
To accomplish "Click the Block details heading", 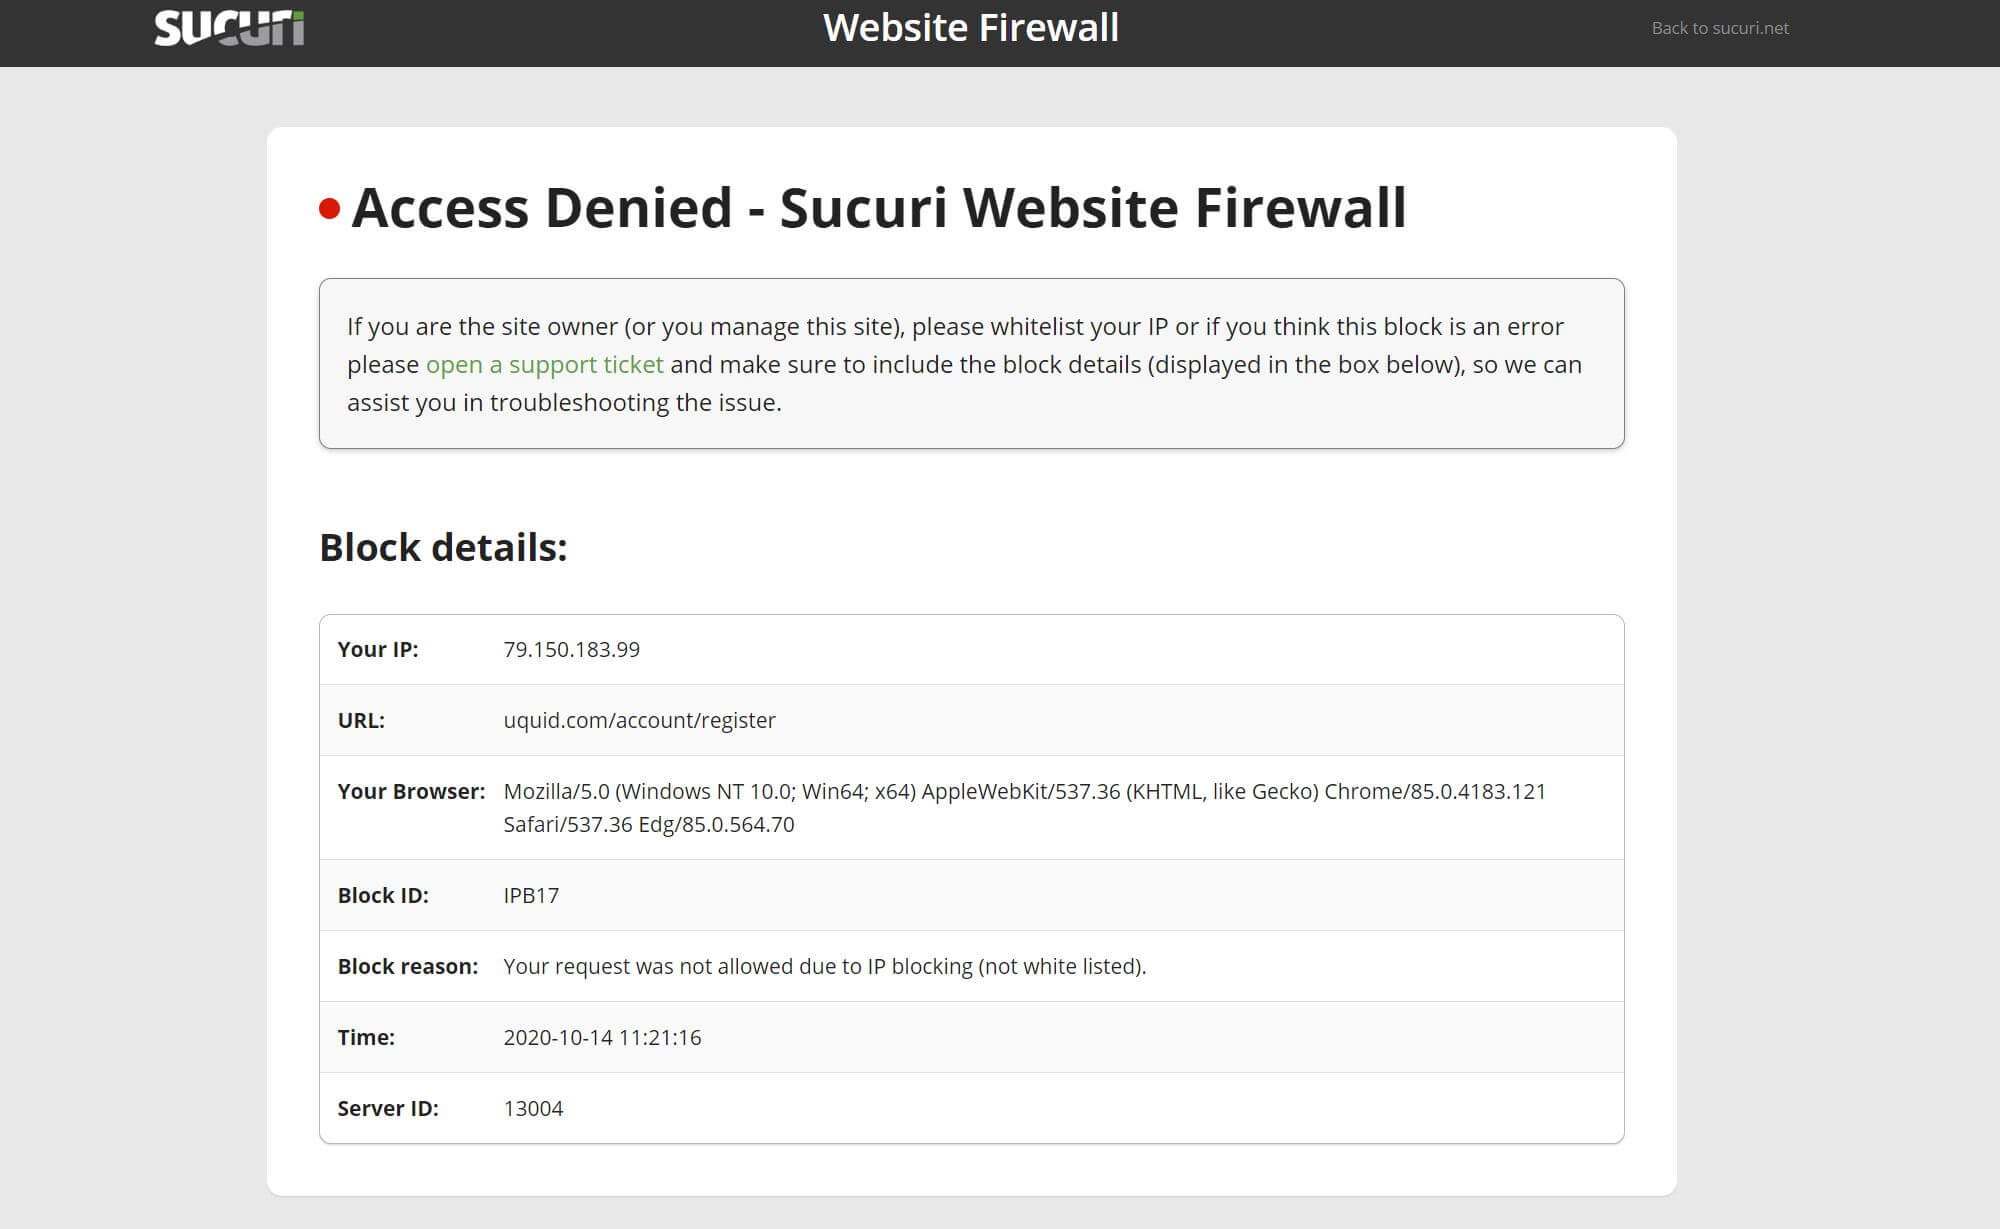I will click(443, 547).
